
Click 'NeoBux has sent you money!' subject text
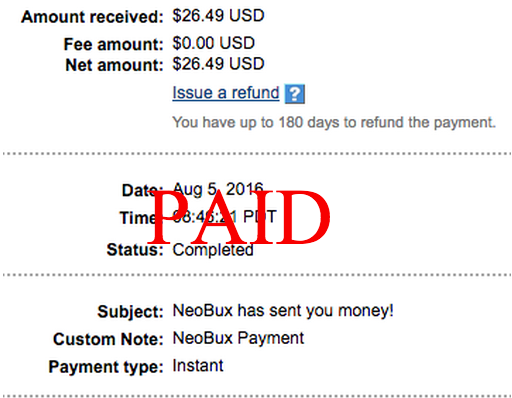pyautogui.click(x=283, y=311)
